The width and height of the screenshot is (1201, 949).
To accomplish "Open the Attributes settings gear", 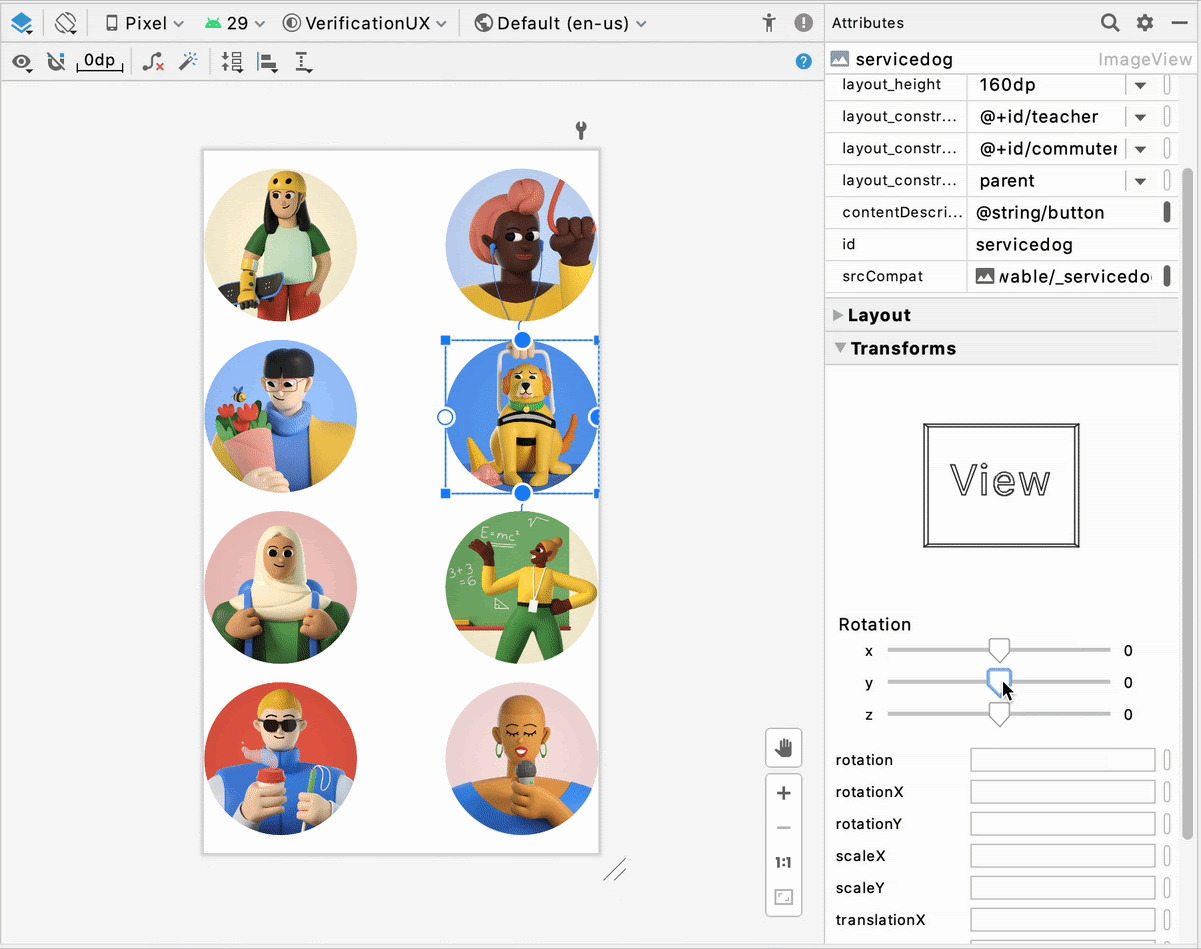I will click(1145, 22).
